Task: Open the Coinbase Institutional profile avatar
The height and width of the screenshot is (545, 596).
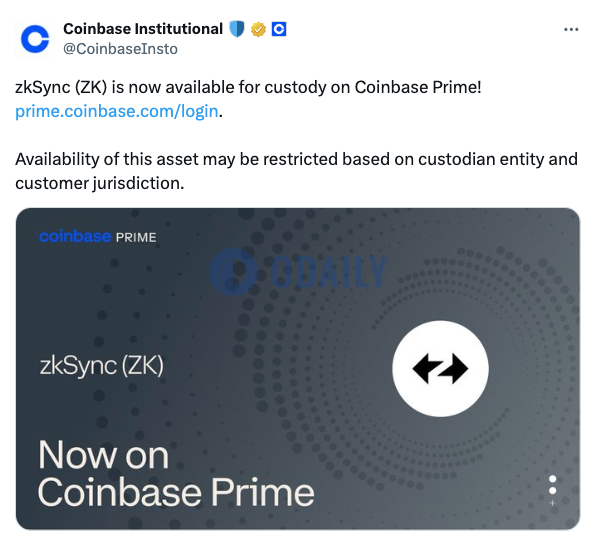Action: pyautogui.click(x=35, y=39)
